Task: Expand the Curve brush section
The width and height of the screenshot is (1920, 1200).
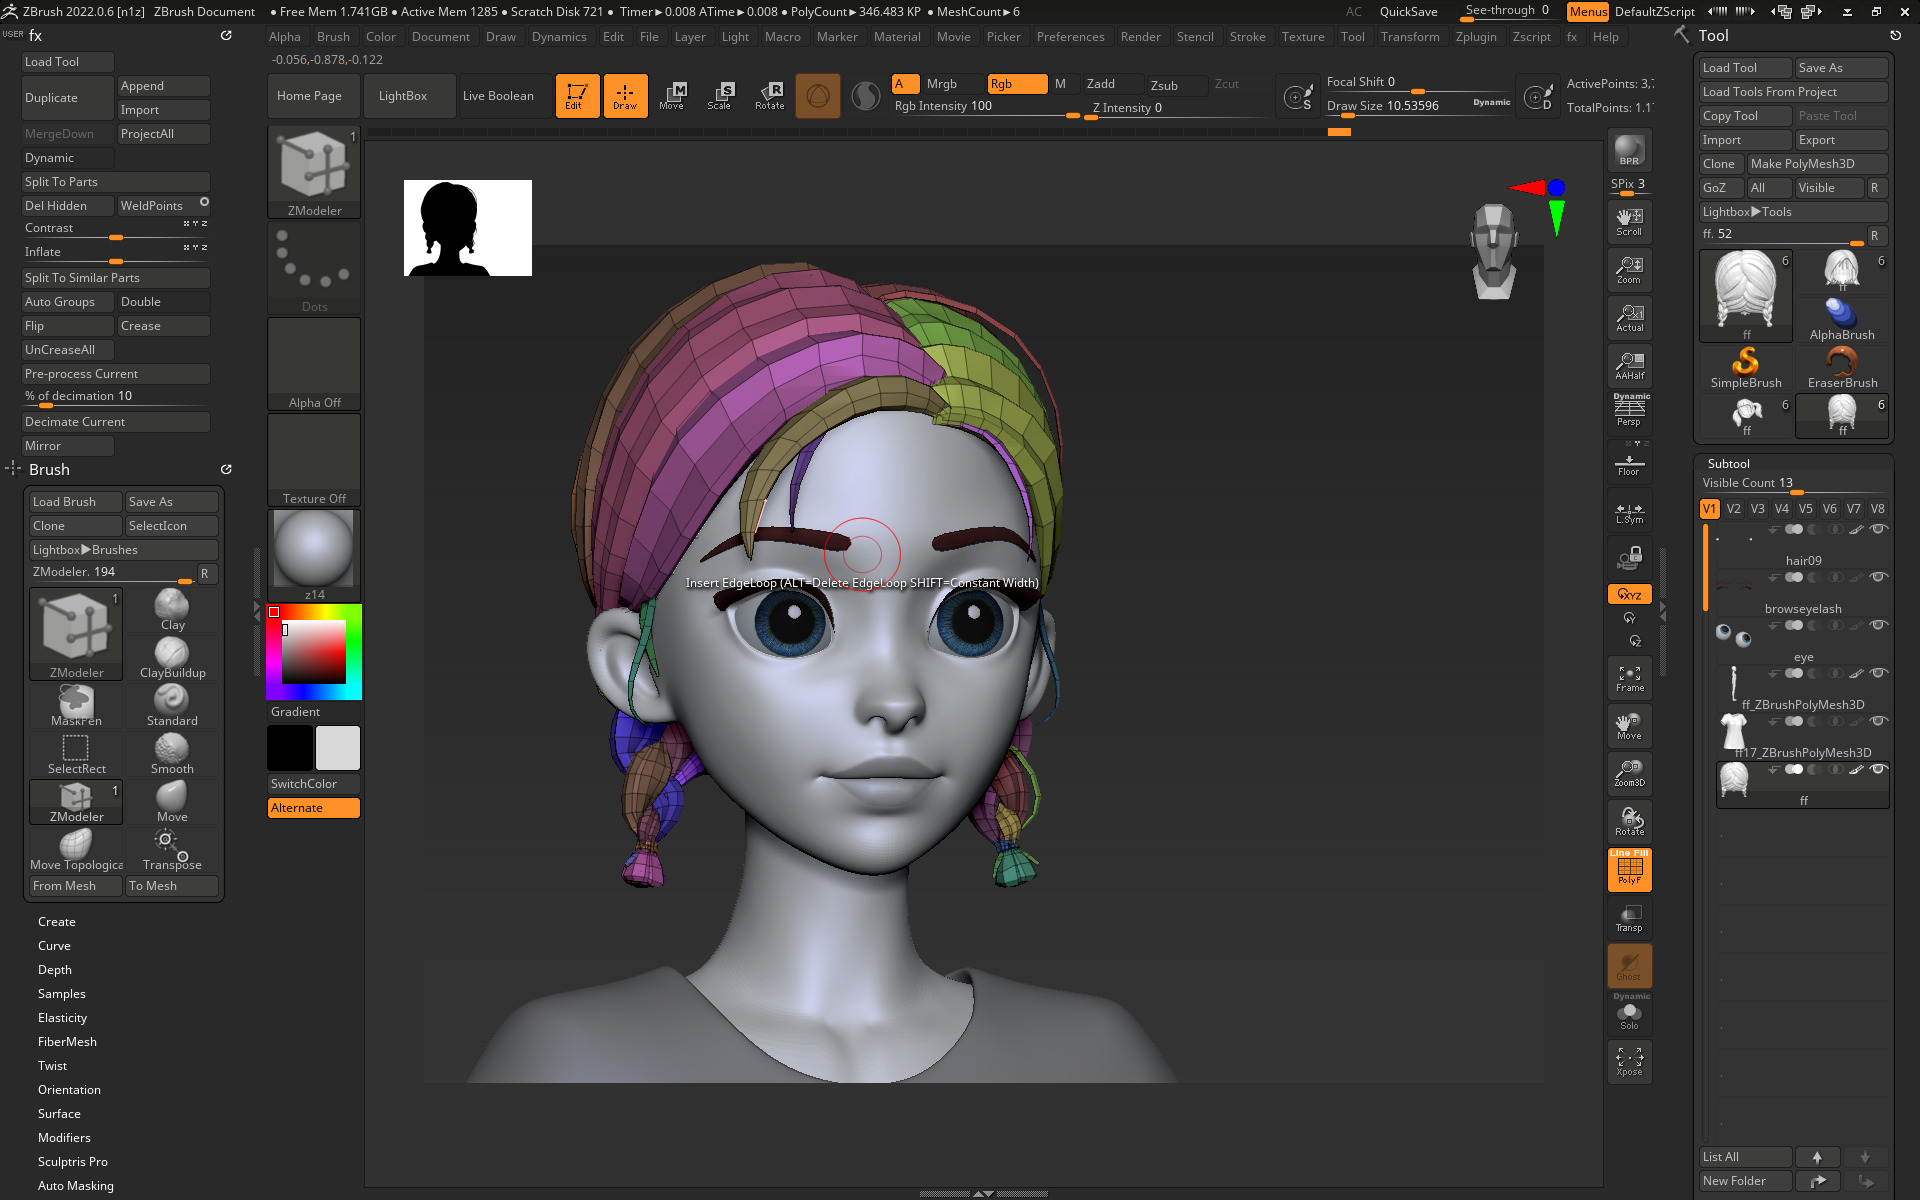Action: [54, 946]
